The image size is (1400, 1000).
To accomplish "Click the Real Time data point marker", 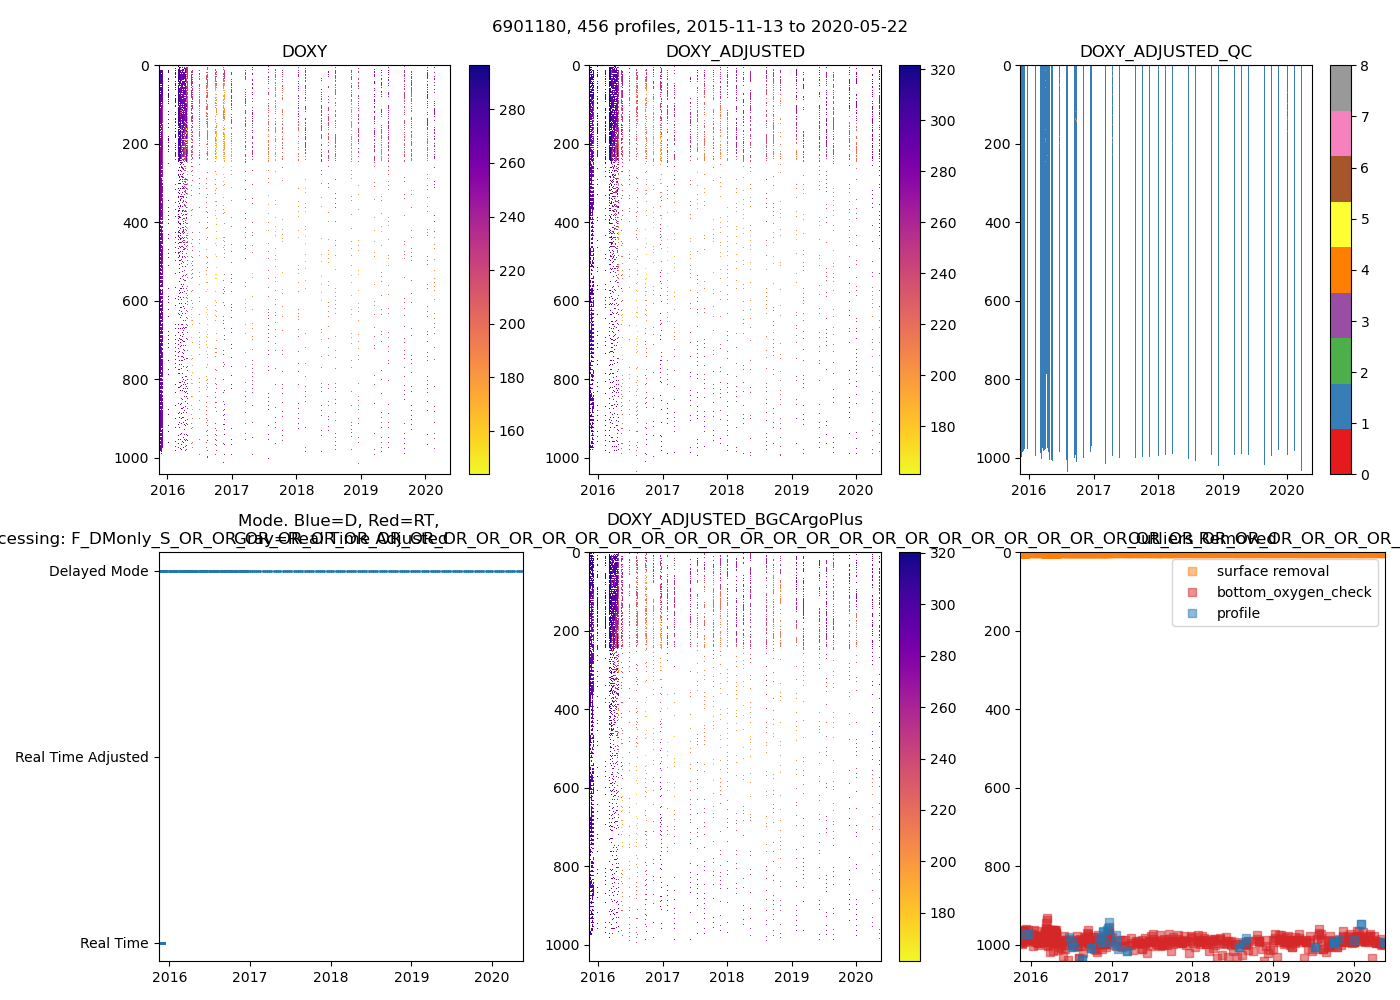I will pyautogui.click(x=162, y=943).
